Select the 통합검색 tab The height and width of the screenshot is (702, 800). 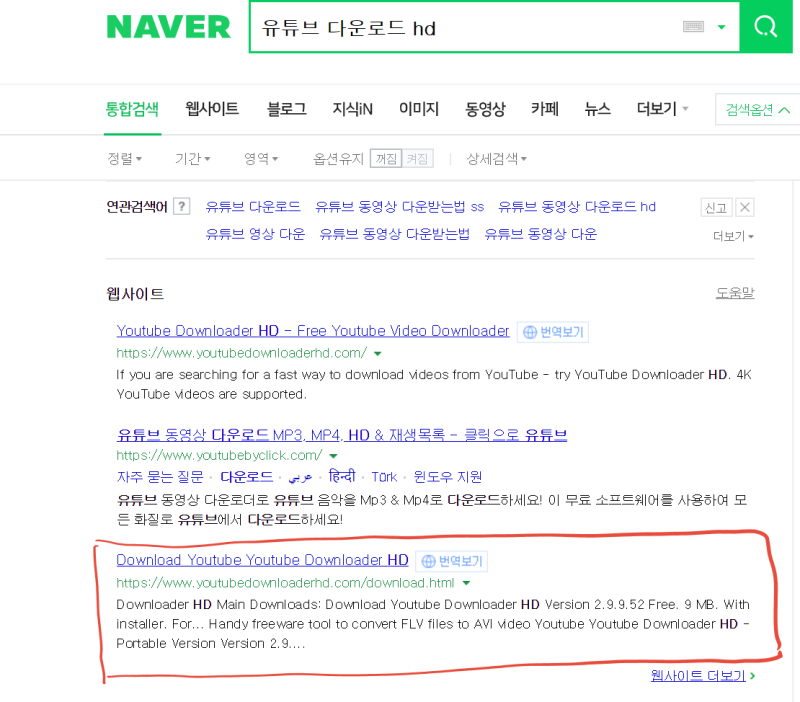click(x=132, y=109)
